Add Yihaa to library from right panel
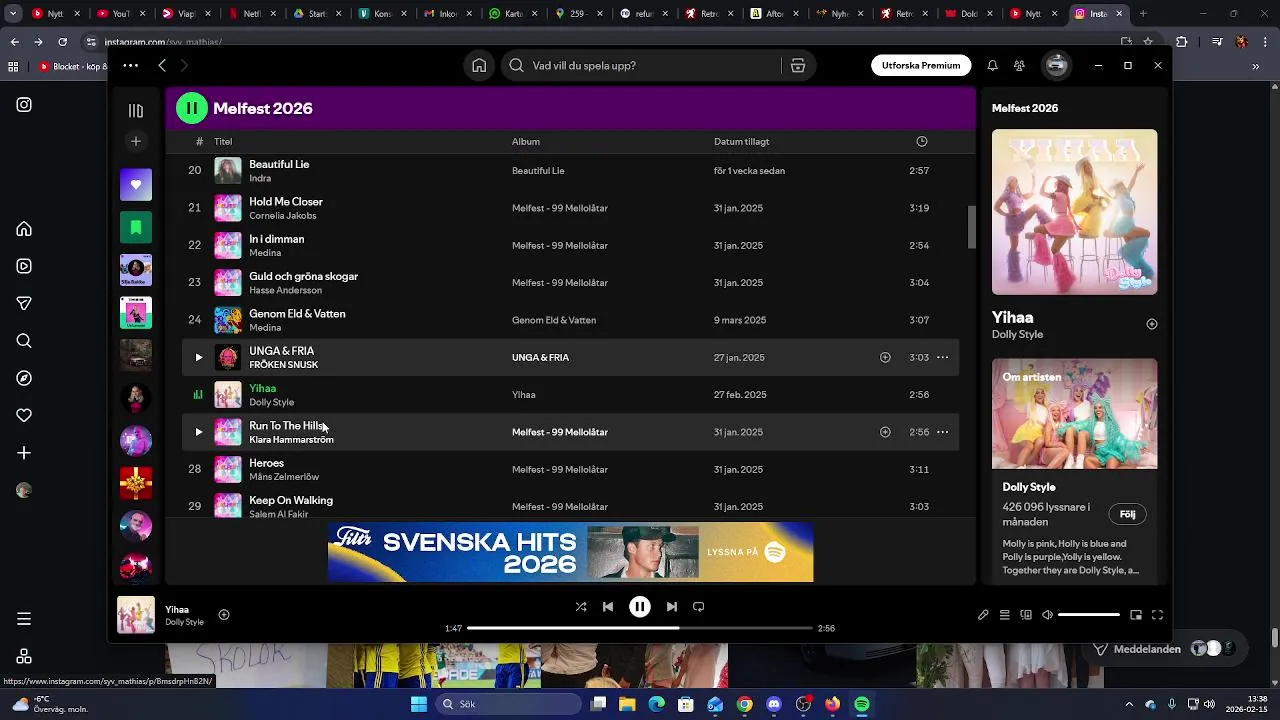1280x720 pixels. 1151,324
